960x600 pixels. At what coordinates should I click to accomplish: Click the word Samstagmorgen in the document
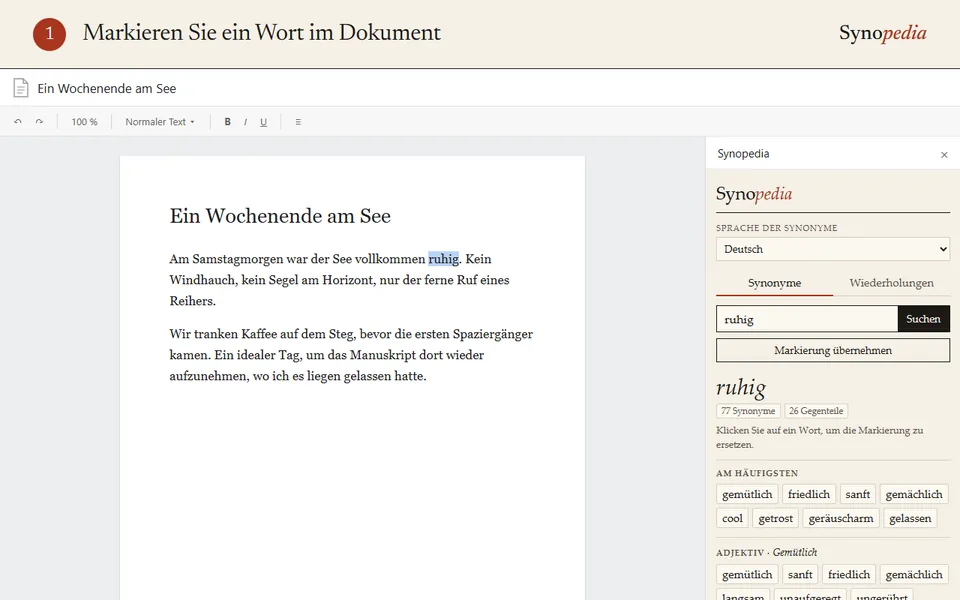pos(238,260)
